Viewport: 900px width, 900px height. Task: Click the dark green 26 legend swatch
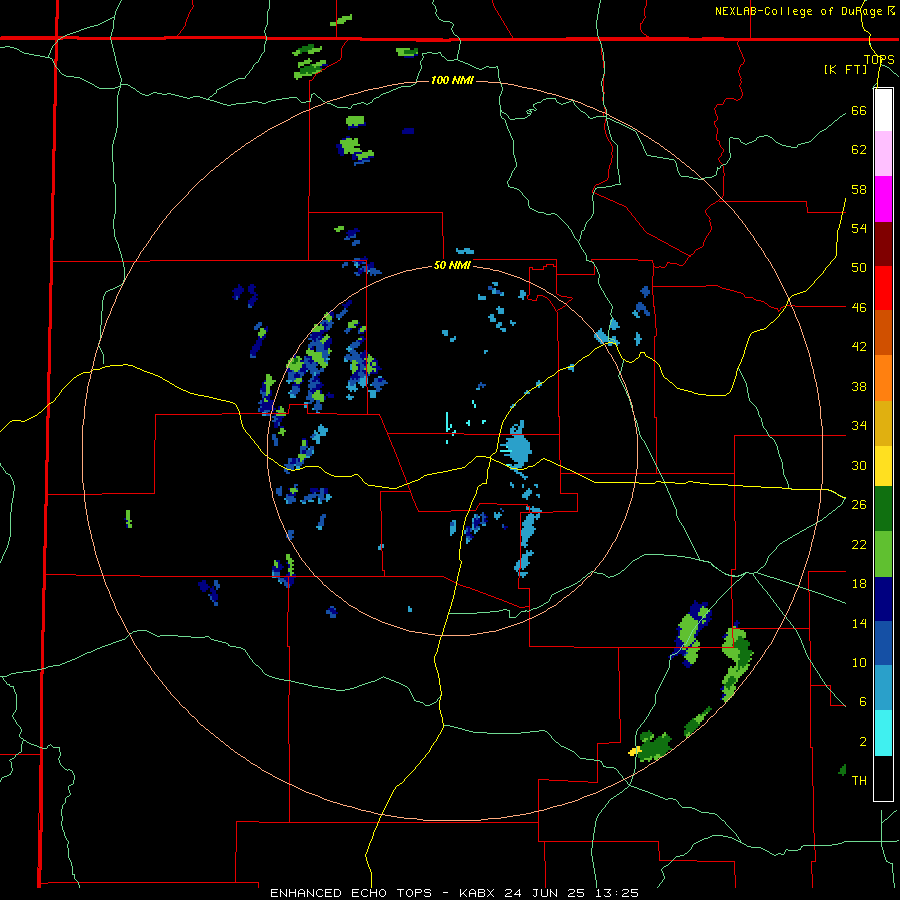point(883,509)
